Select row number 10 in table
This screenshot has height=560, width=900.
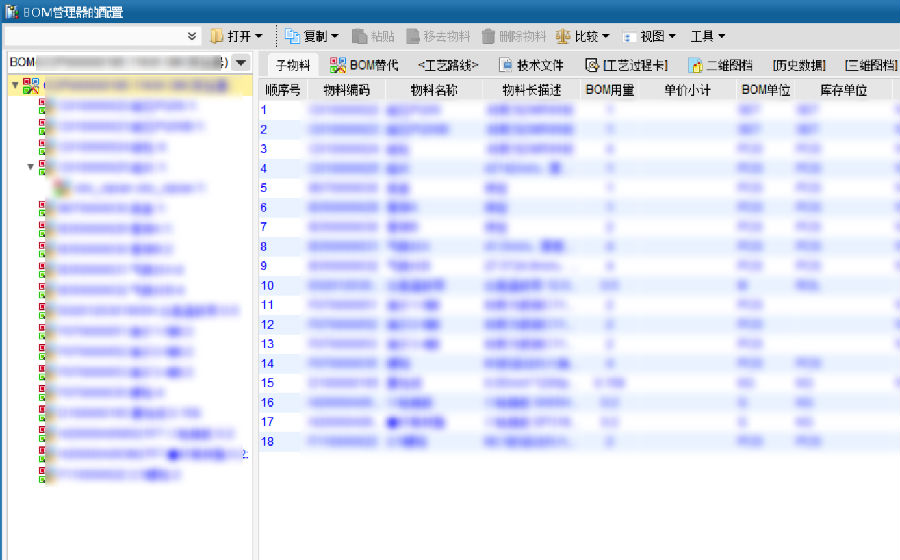point(267,285)
